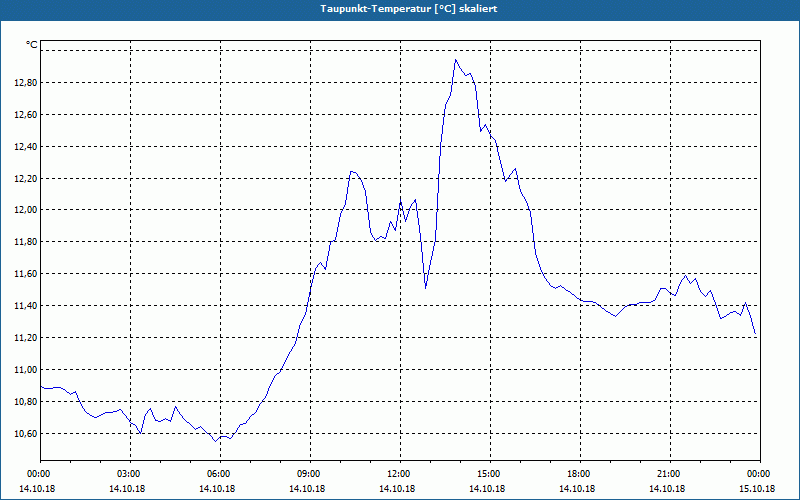This screenshot has height=500, width=800.
Task: Click the sharp dip in curve near 13:00
Action: click(x=426, y=288)
